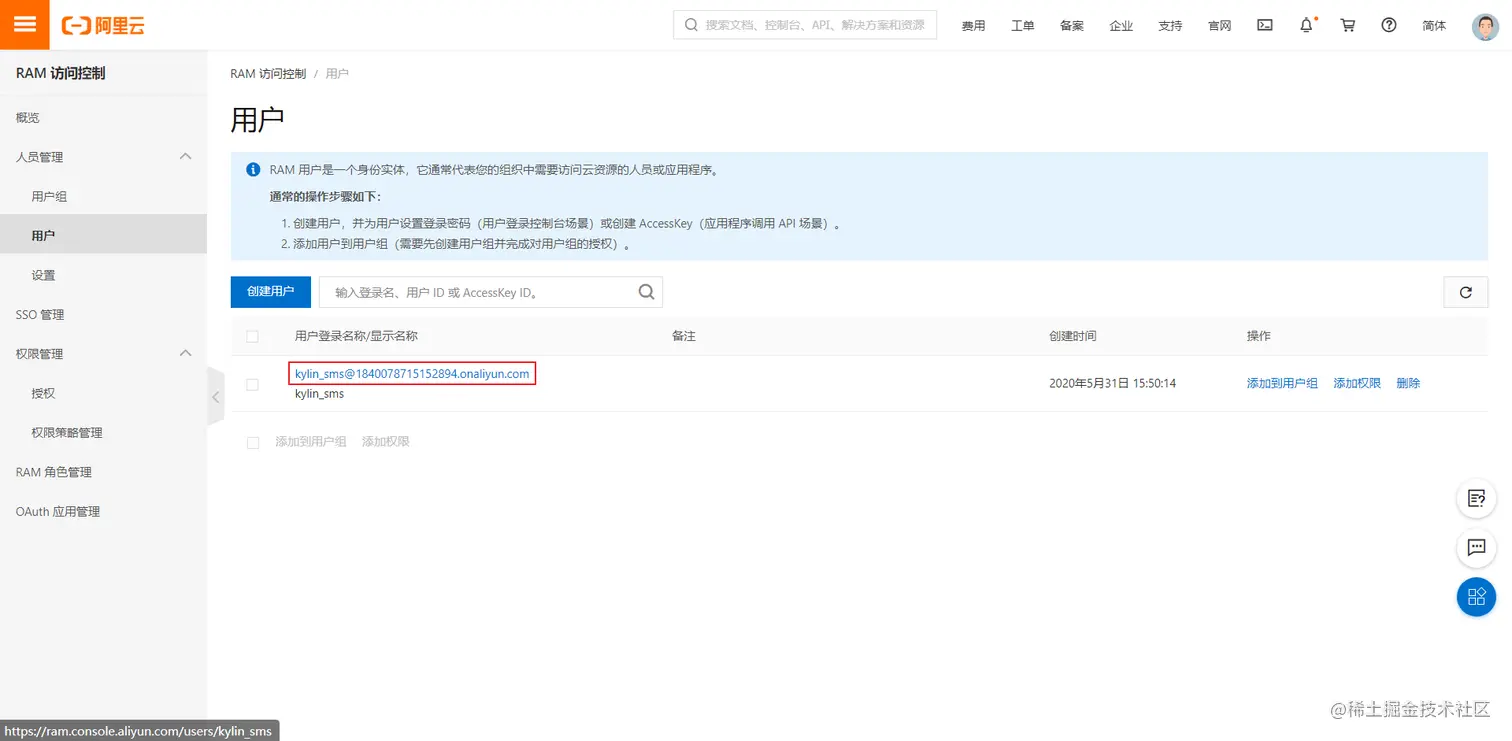This screenshot has width=1512, height=741.
Task: Click the 用户登录名称/显示名称 column header
Action: (356, 336)
